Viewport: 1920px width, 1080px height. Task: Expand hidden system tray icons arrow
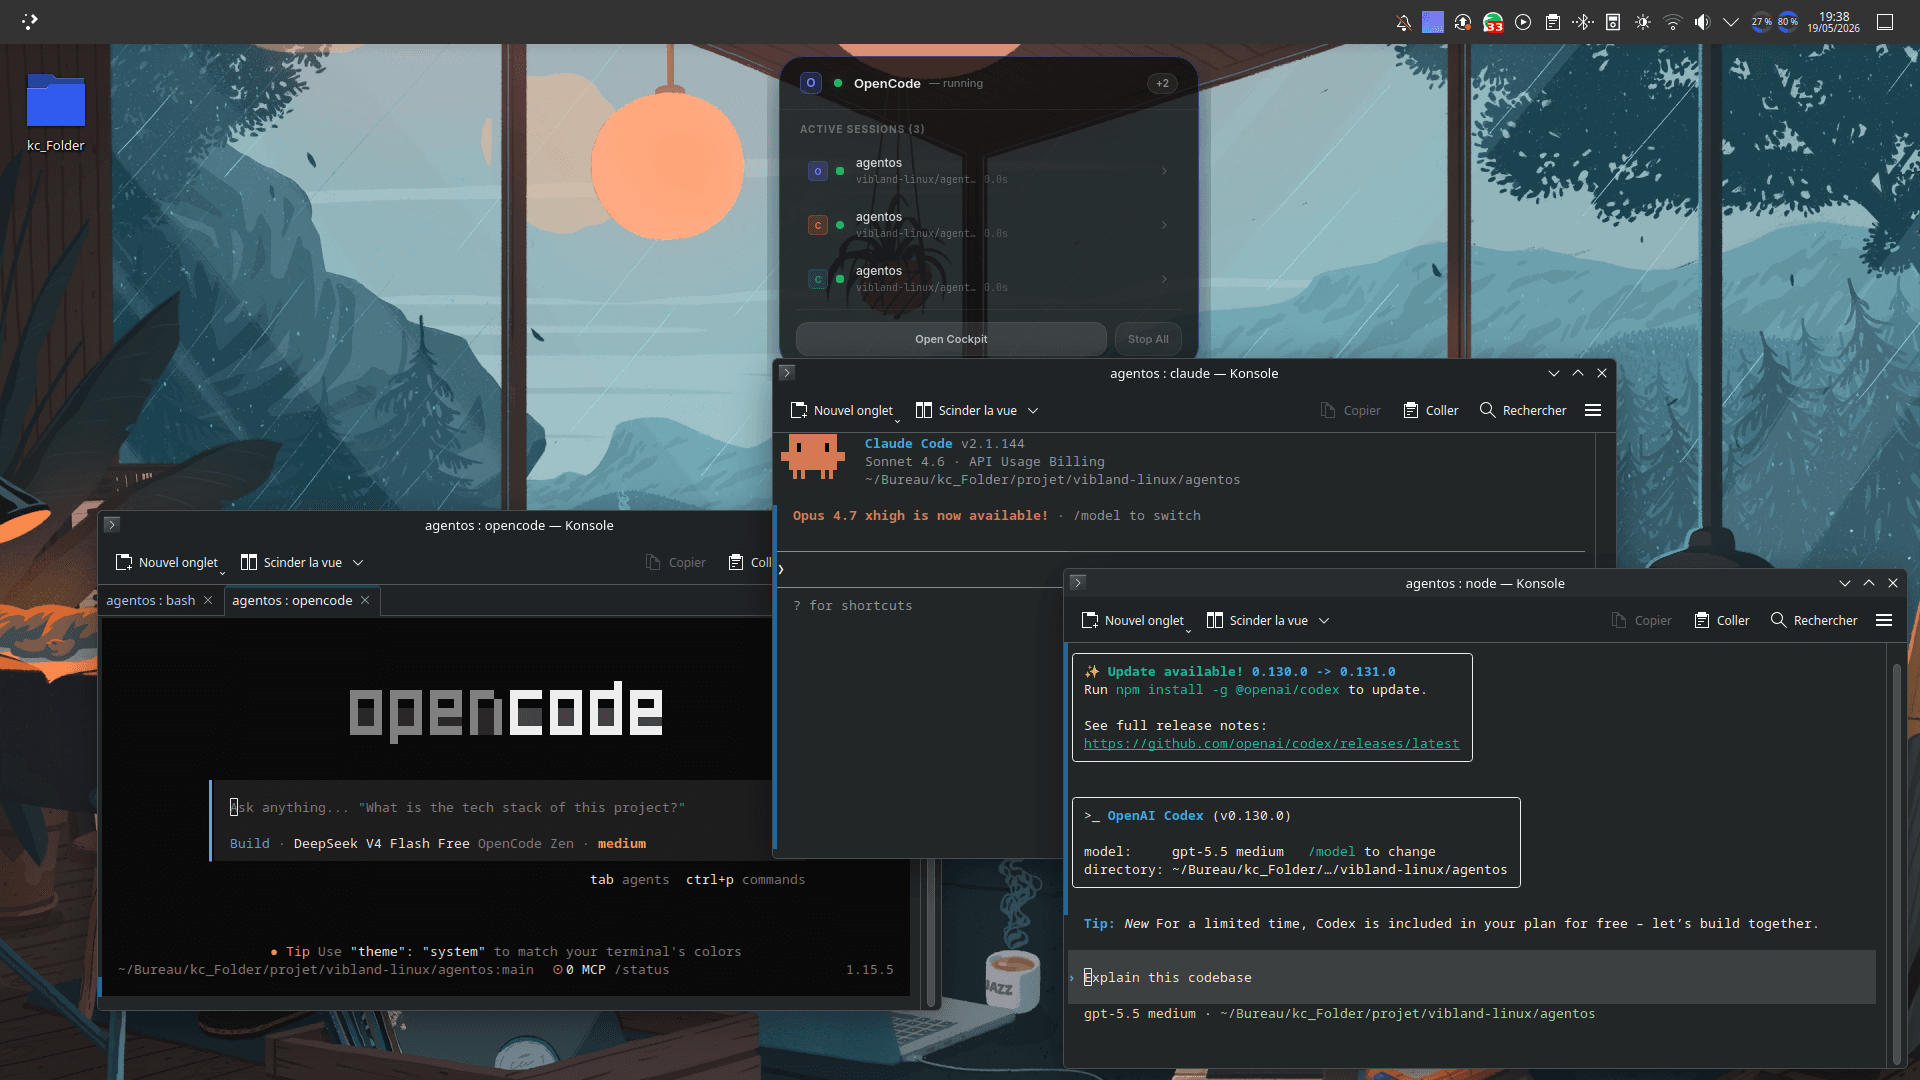[x=1731, y=22]
